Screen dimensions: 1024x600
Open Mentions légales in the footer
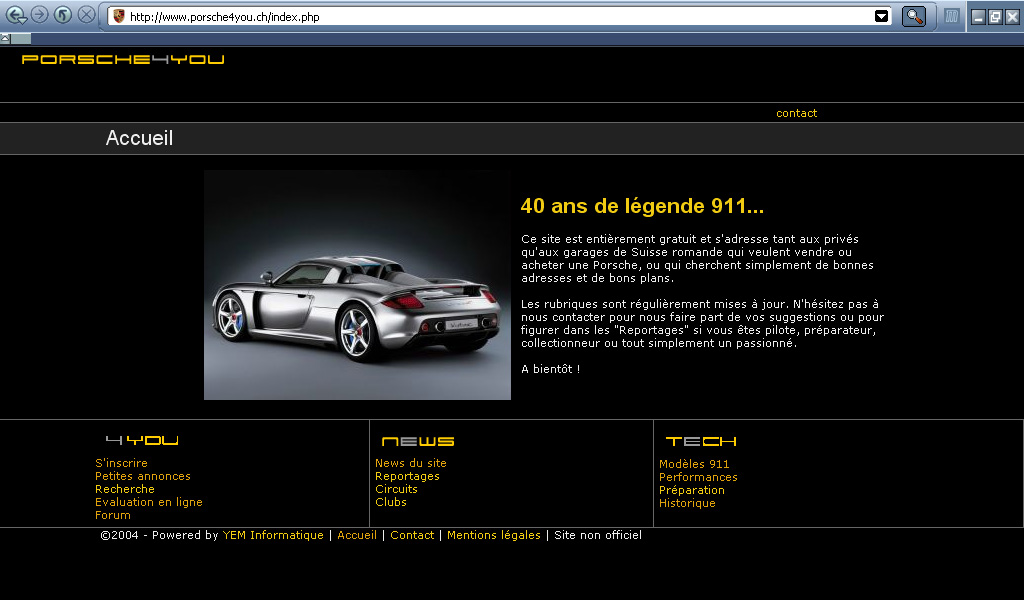(494, 535)
